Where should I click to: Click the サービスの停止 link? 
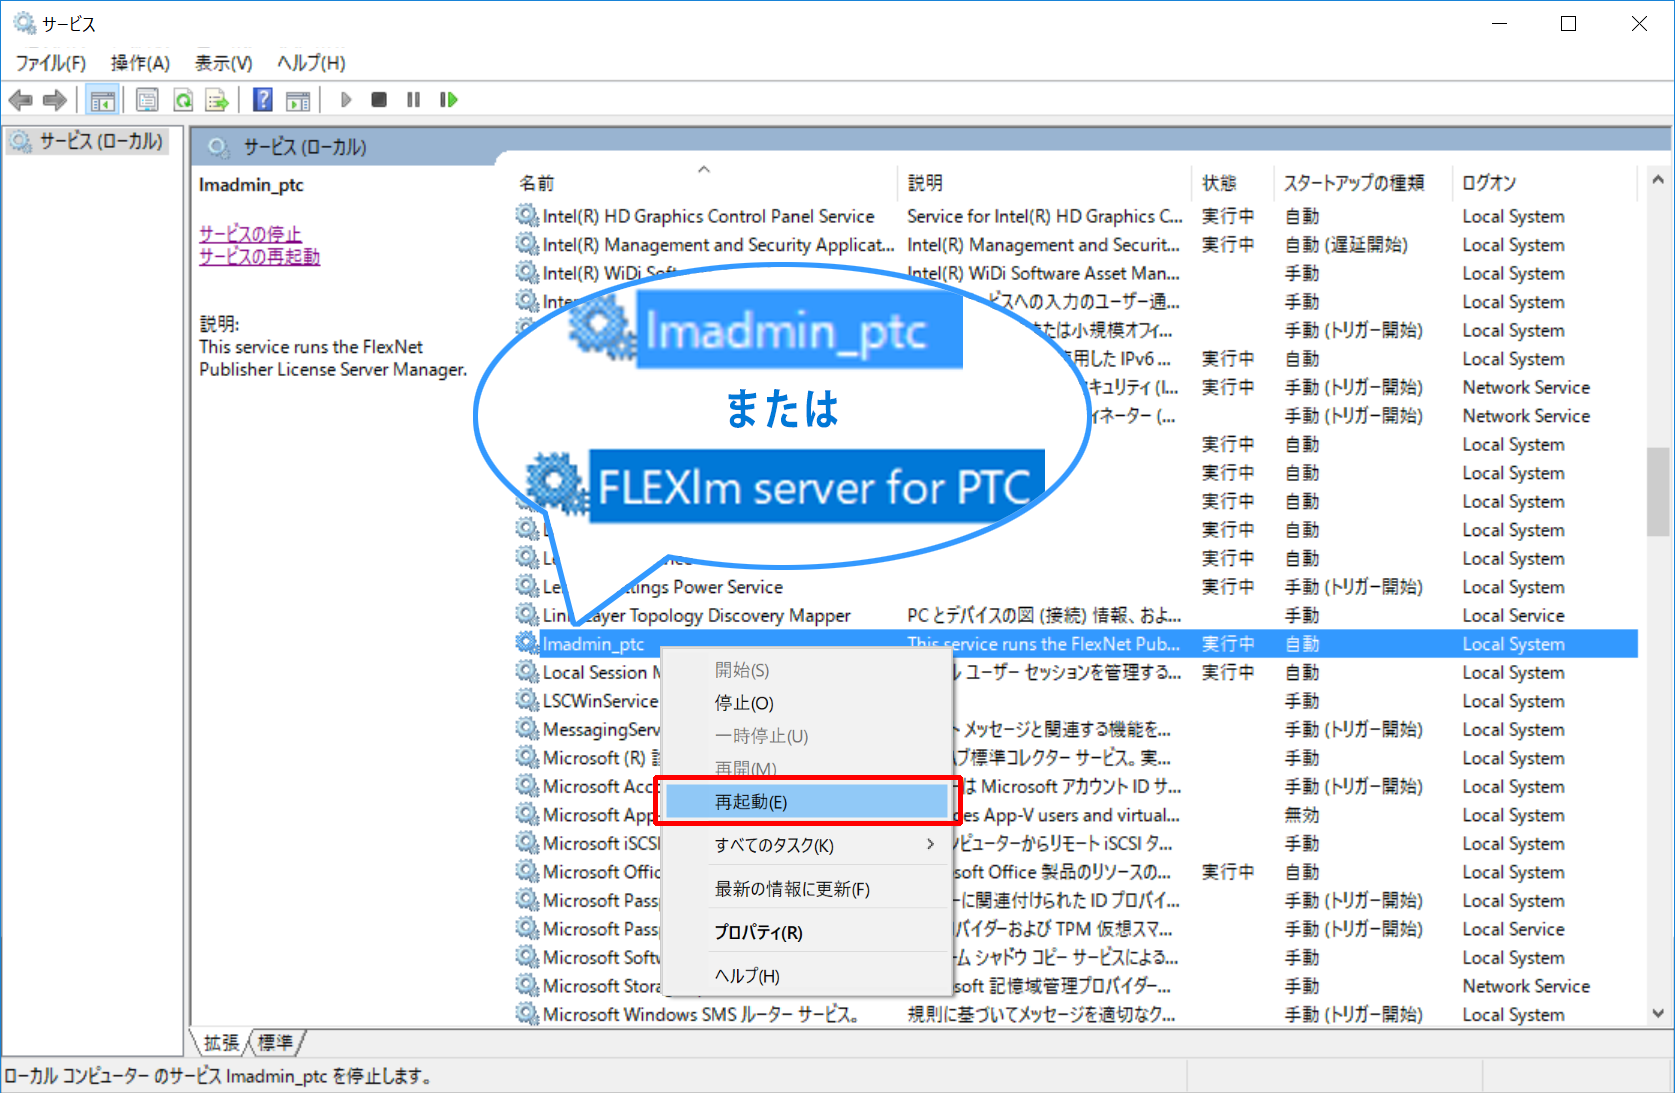(x=249, y=234)
